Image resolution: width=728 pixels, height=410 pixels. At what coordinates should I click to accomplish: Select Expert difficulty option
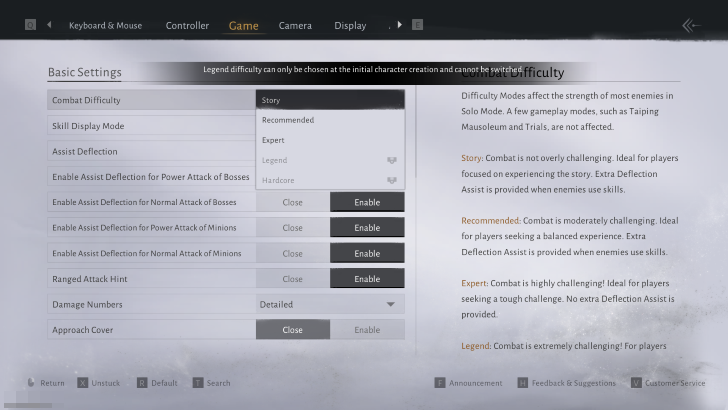(330, 140)
